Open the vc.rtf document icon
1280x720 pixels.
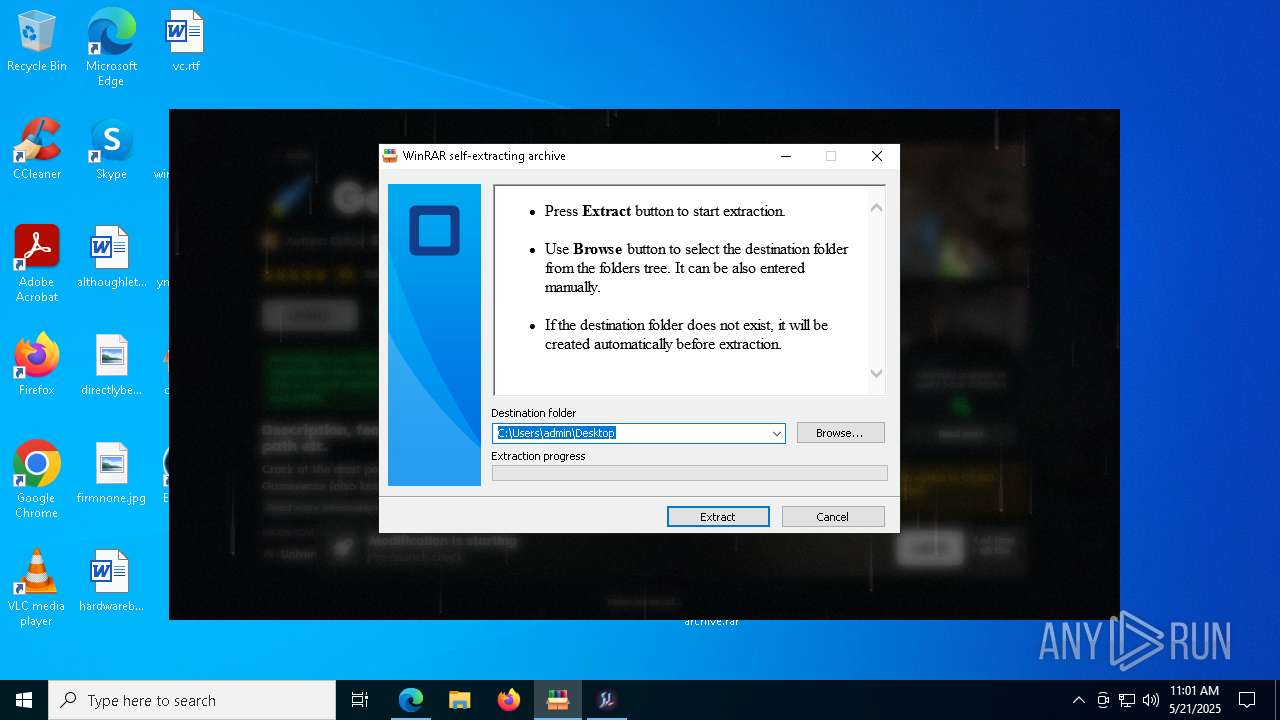tap(185, 42)
